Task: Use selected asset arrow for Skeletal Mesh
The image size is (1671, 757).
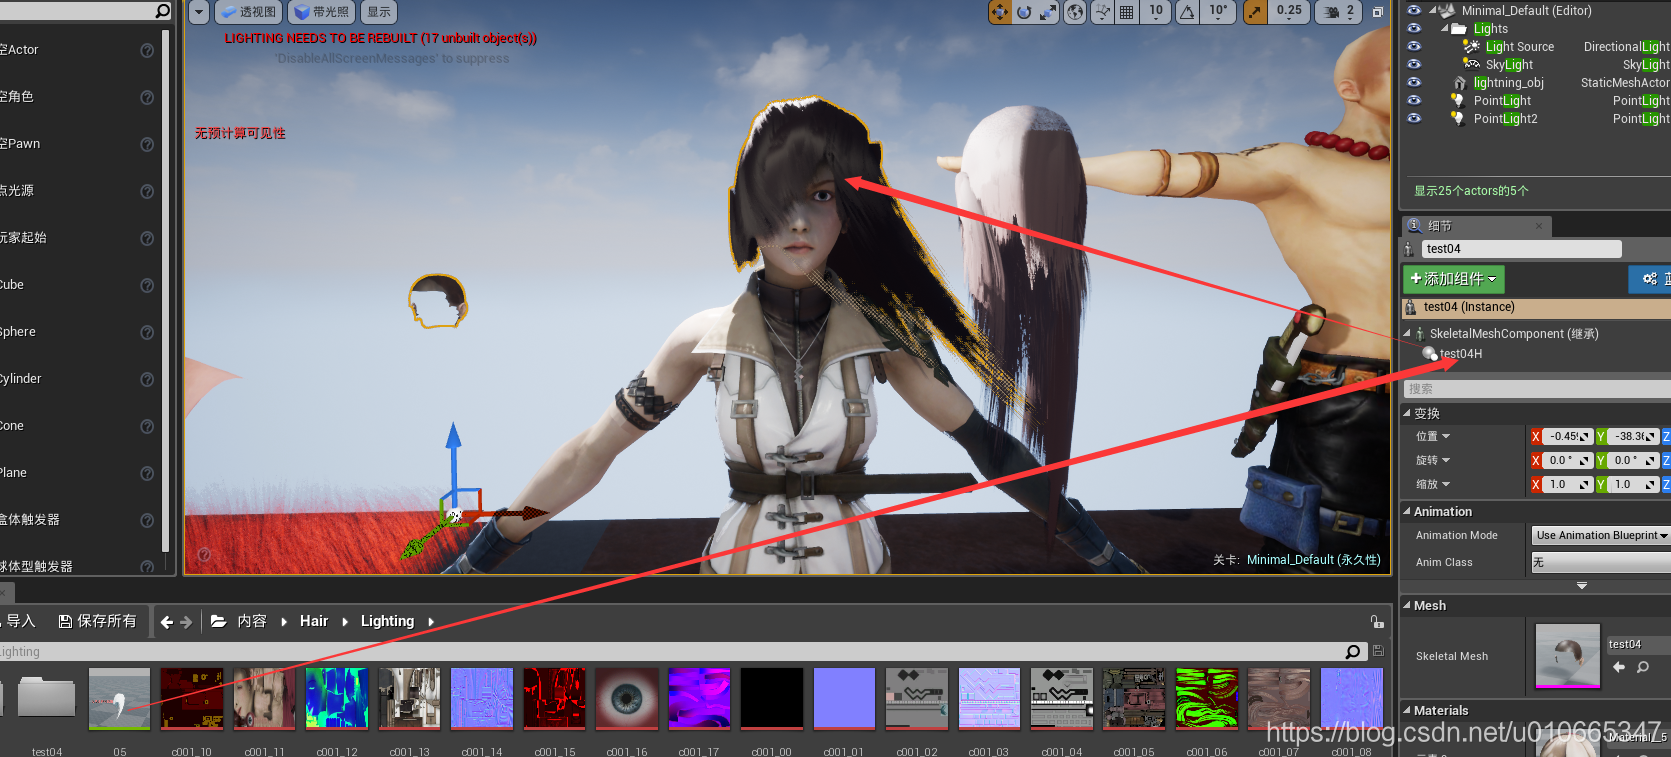Action: (1619, 667)
